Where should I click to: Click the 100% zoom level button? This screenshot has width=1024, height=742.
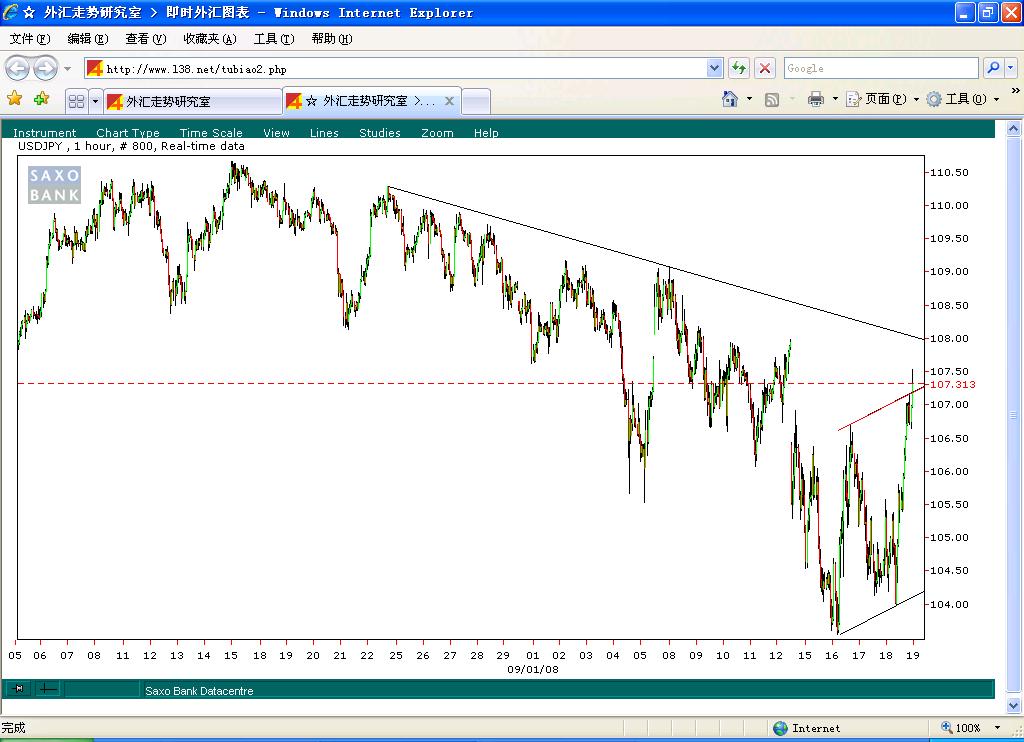(961, 728)
